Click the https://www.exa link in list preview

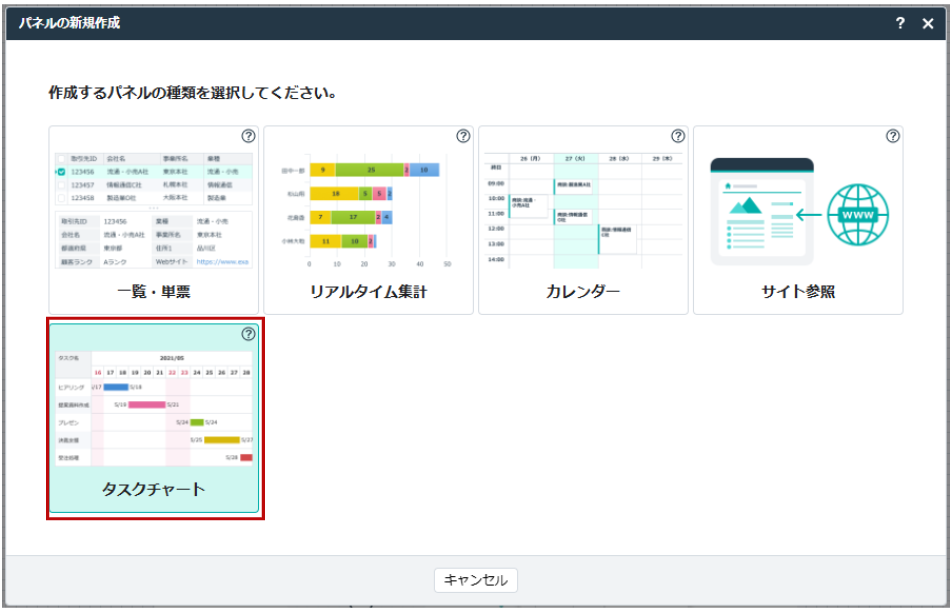[x=222, y=262]
